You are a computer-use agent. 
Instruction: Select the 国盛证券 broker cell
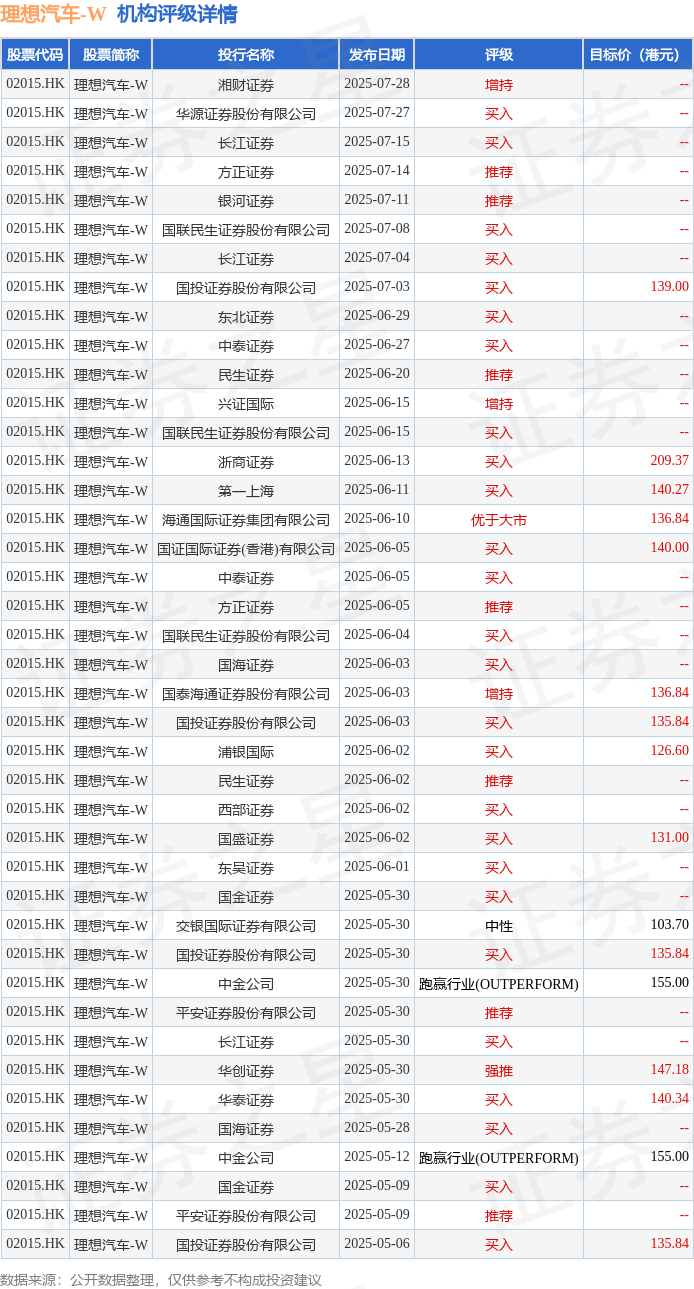point(246,839)
